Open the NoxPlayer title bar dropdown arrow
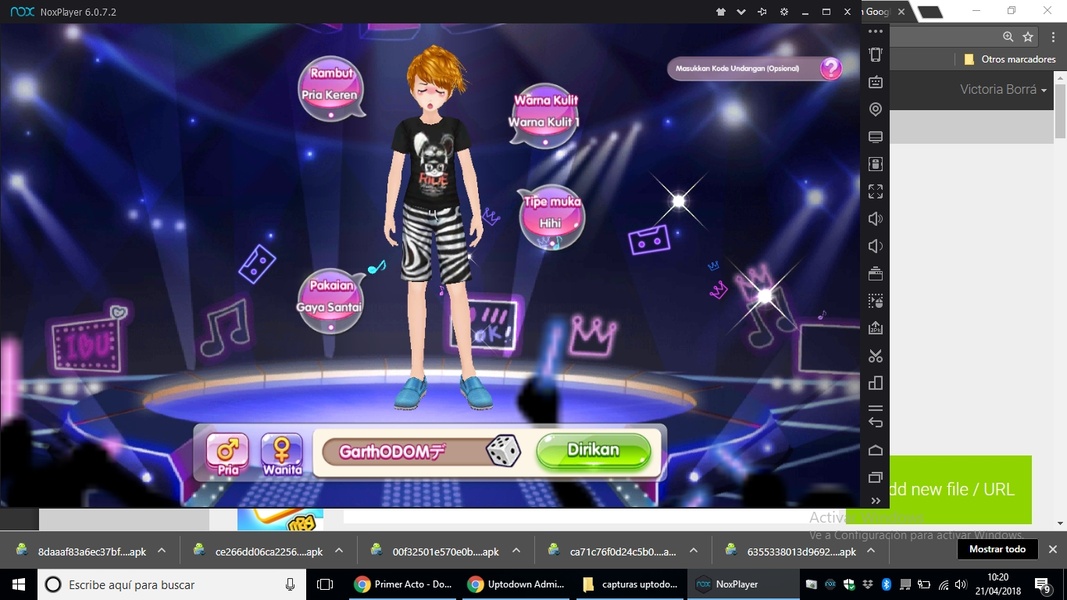Viewport: 1067px width, 600px height. [x=741, y=12]
